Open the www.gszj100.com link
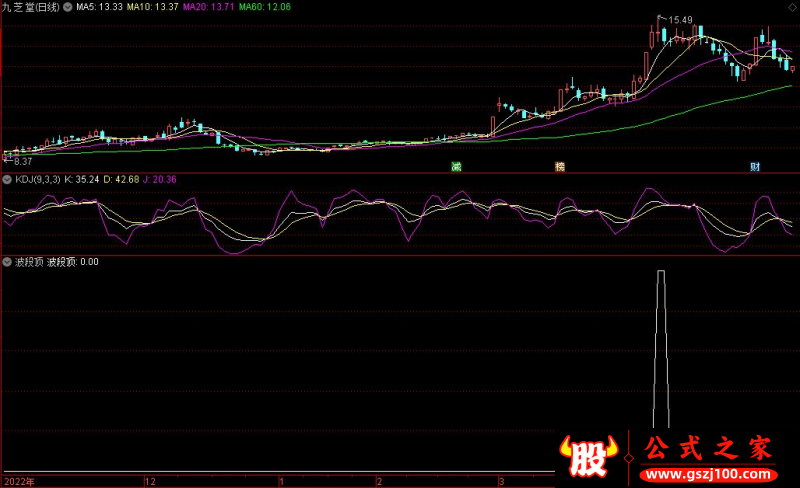This screenshot has width=800, height=488. [x=706, y=472]
